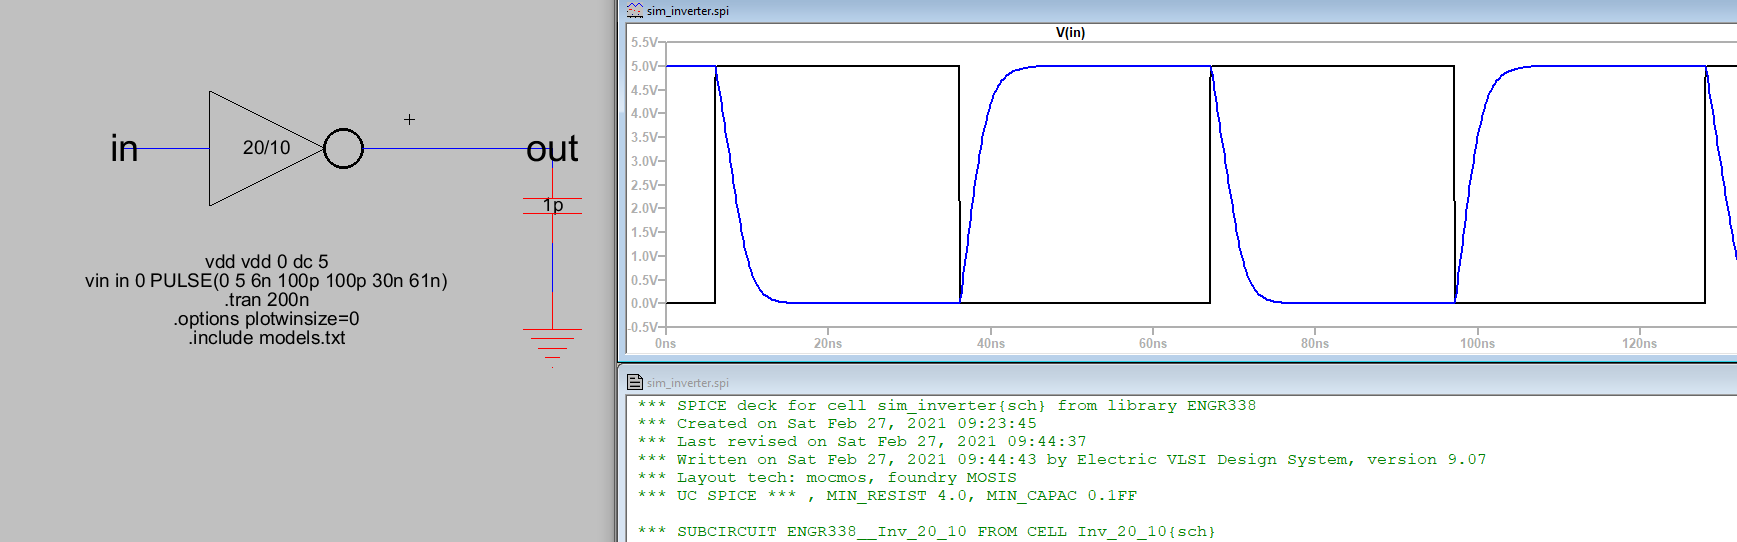Select the '.include models.txt' directive

(x=267, y=338)
